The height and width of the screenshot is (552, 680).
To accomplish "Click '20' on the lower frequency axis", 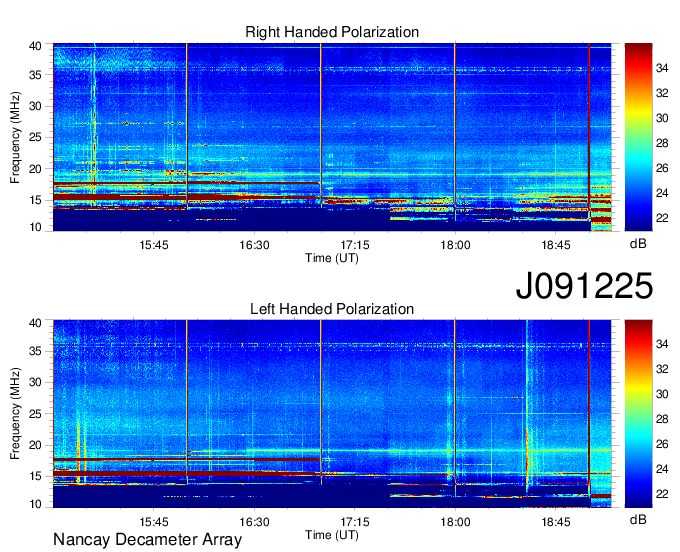I will click(x=35, y=445).
